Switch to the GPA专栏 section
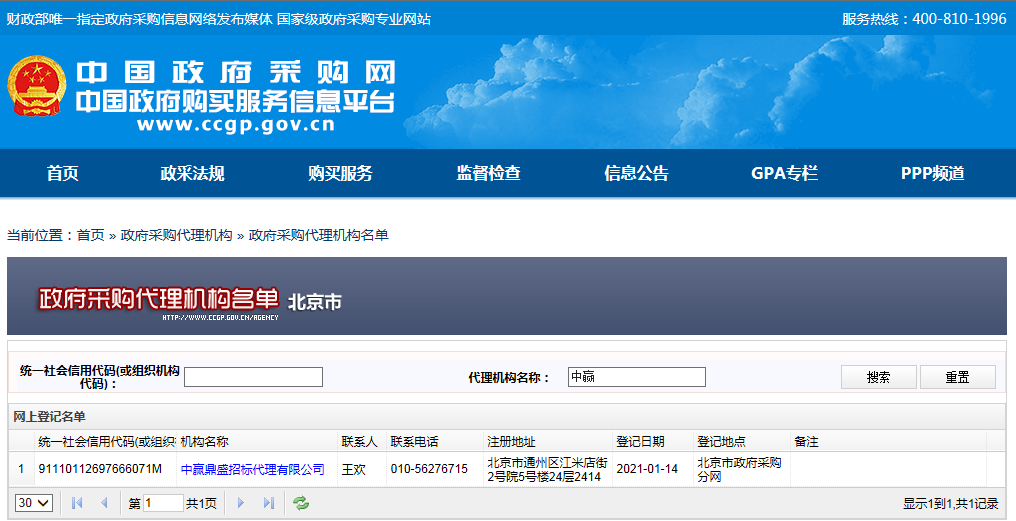 coord(784,174)
